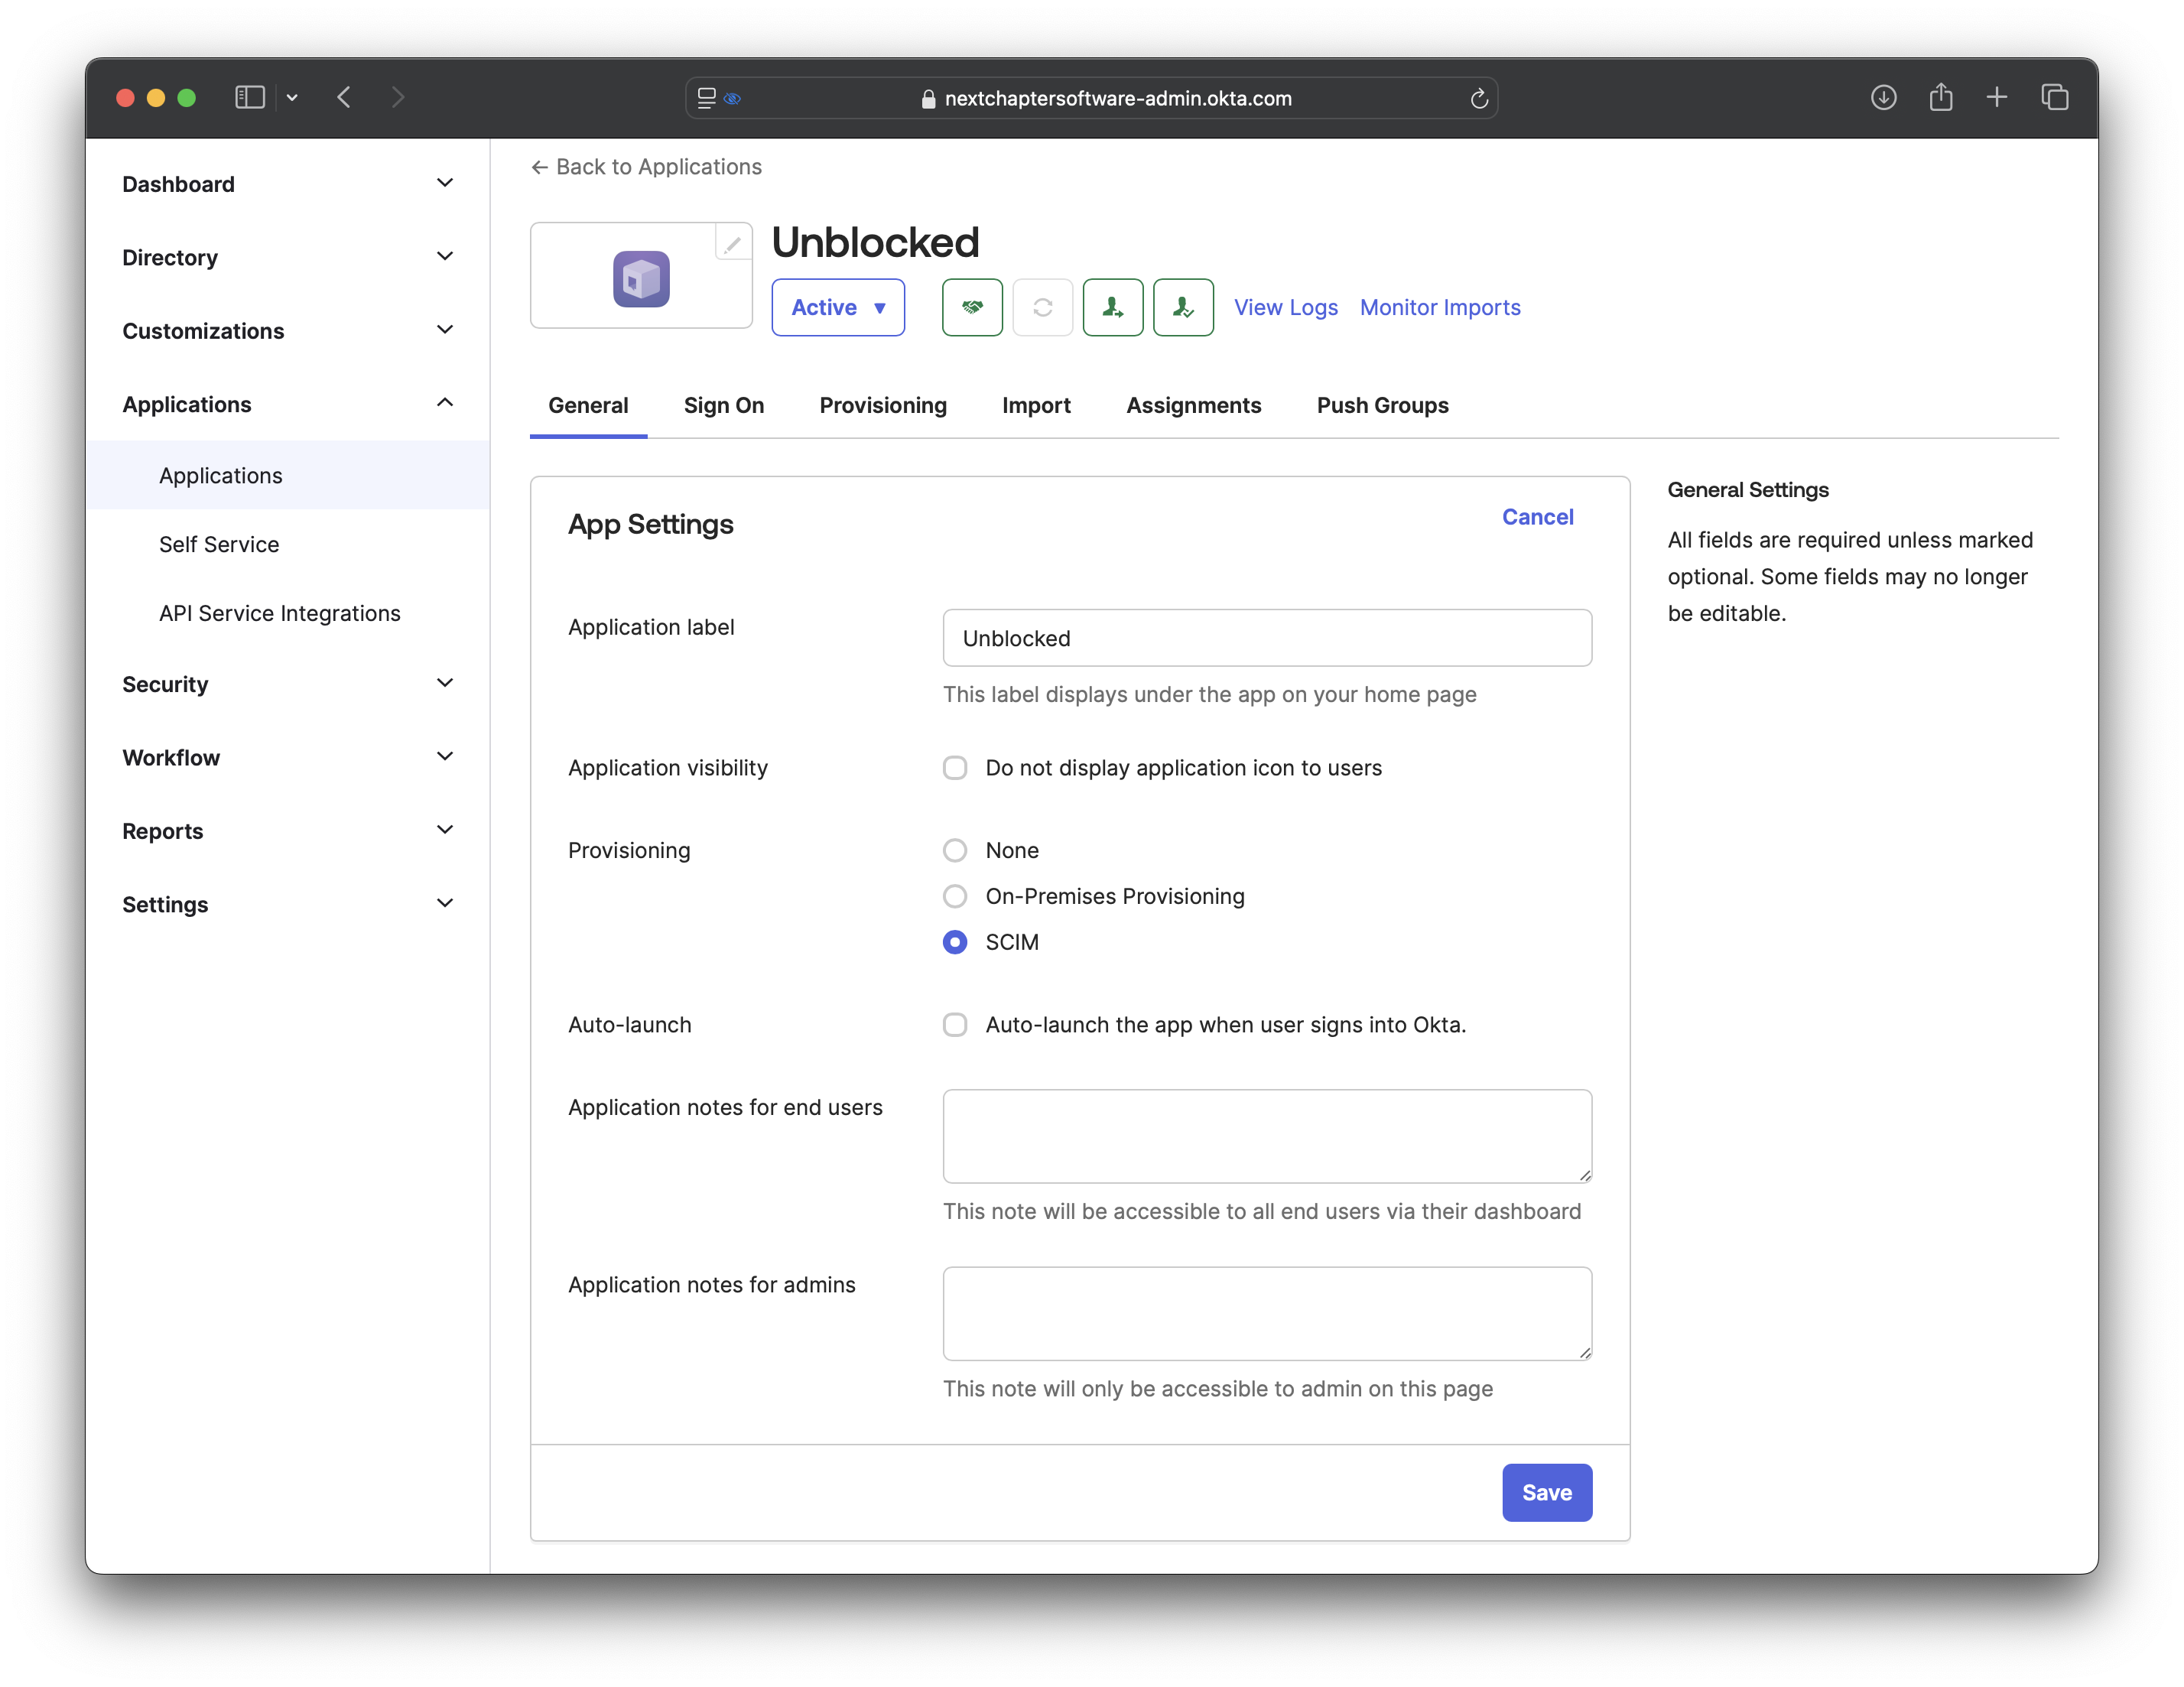Go back with the browser back arrow
Image resolution: width=2184 pixels, height=1687 pixels.
[345, 97]
